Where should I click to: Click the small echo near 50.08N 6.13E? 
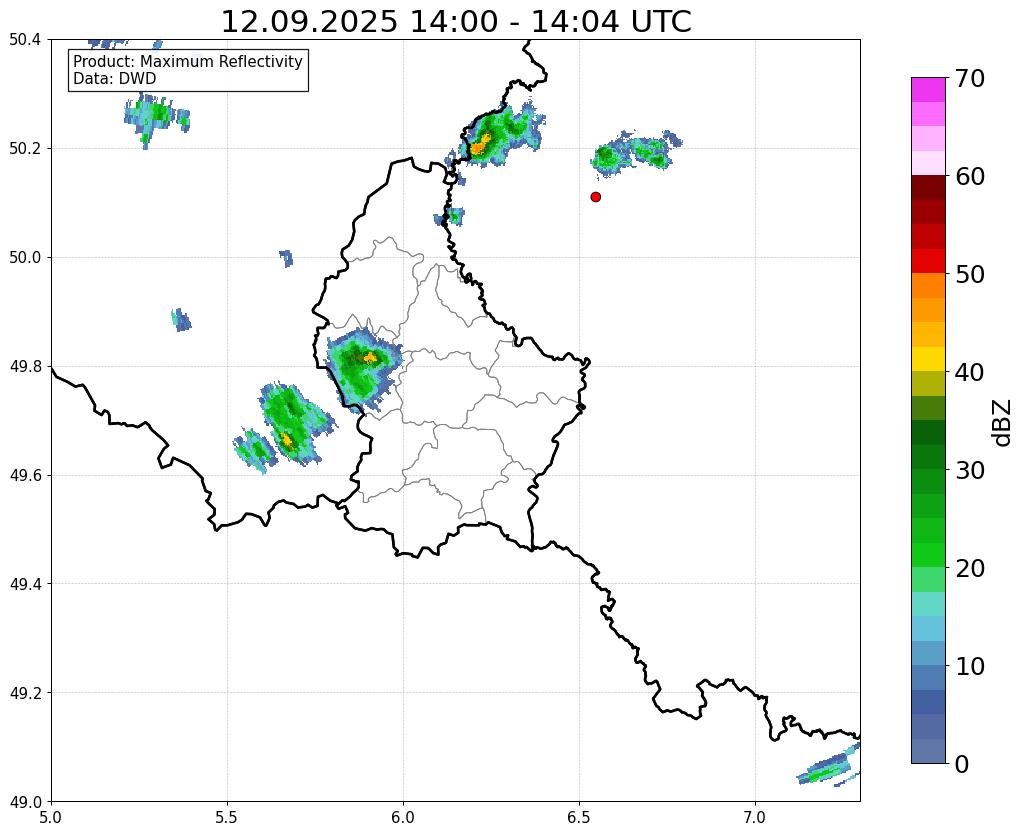tap(450, 216)
